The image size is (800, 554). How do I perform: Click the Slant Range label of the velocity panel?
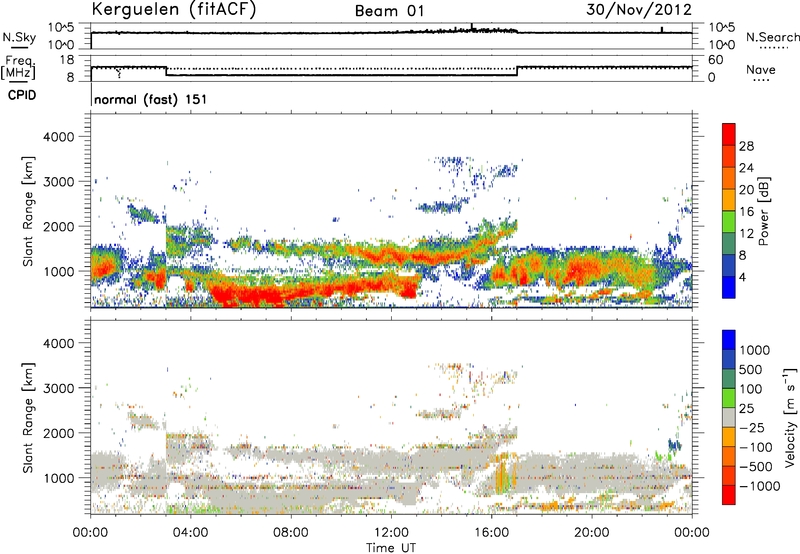28,418
